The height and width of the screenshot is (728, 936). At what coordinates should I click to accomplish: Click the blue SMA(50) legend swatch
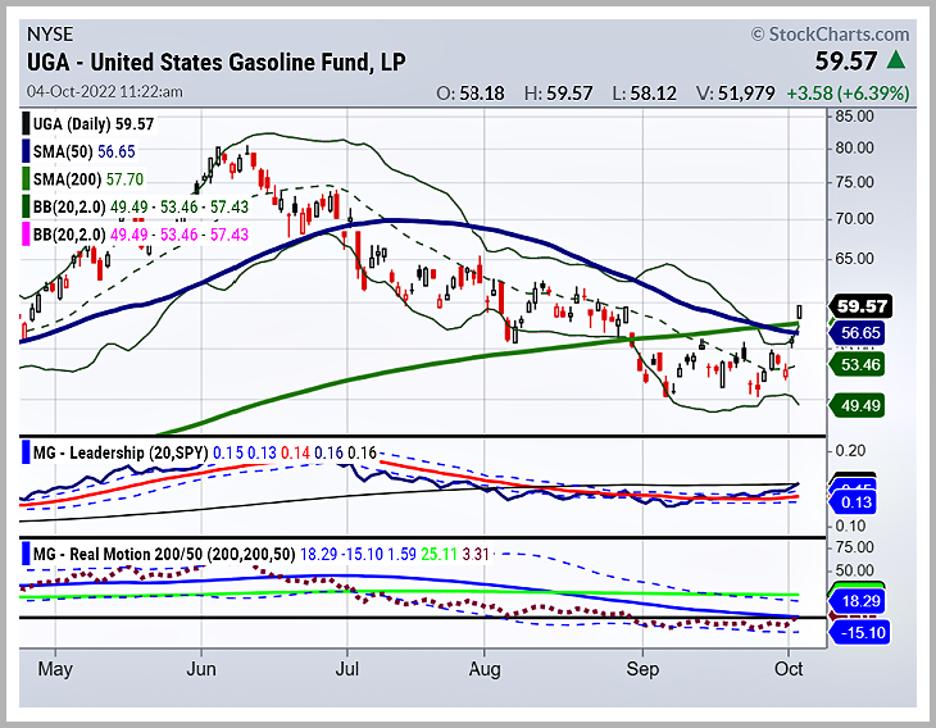click(24, 152)
